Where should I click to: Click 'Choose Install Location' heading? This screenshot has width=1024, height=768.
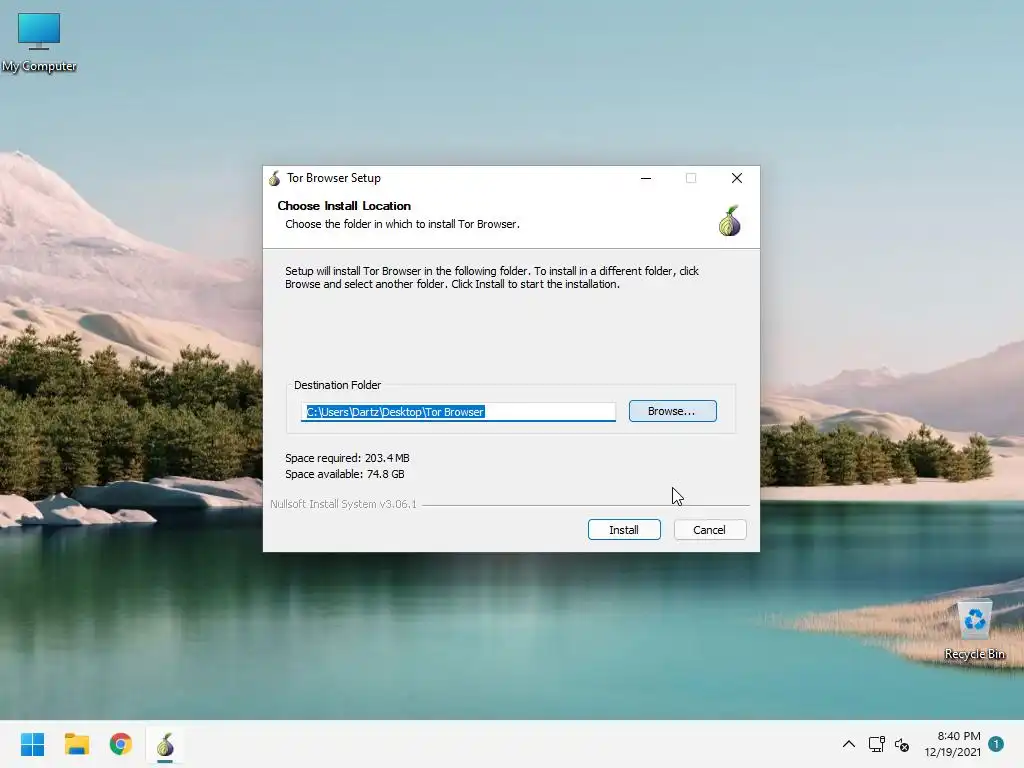click(344, 206)
